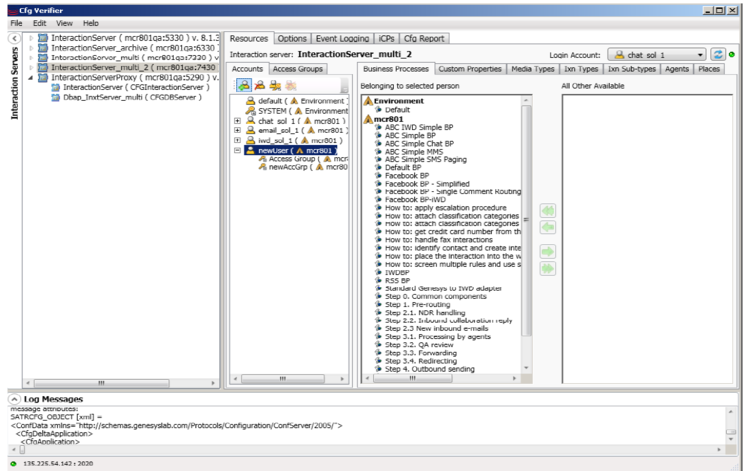Switch to the iCPs tab
Image resolution: width=750 pixels, height=471 pixels.
coord(386,39)
